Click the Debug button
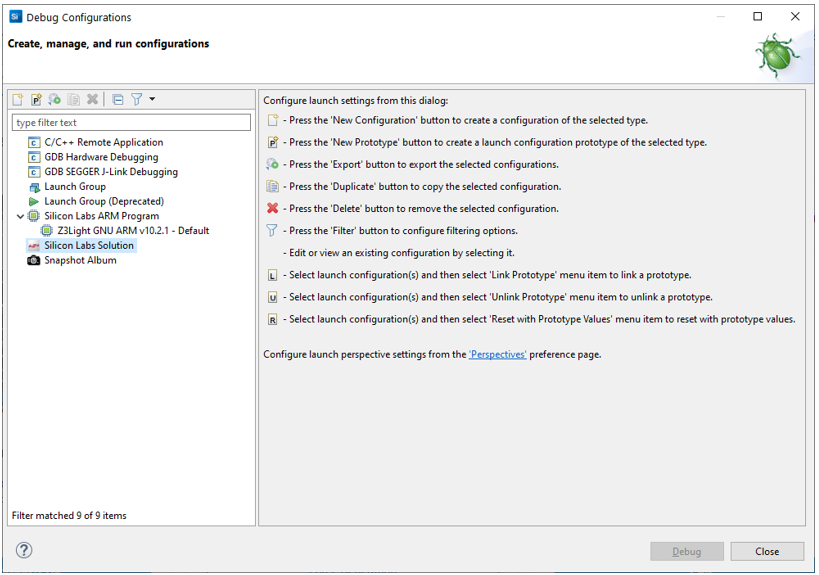This screenshot has height=575, width=819. 686,551
